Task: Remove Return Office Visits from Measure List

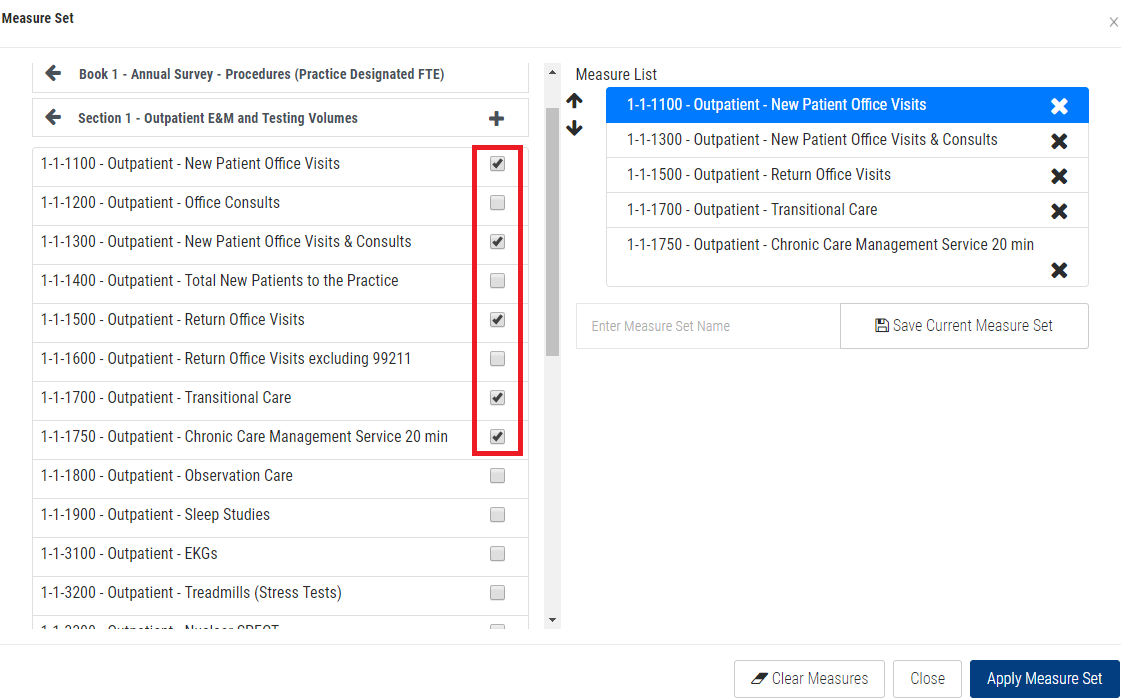Action: [1059, 176]
